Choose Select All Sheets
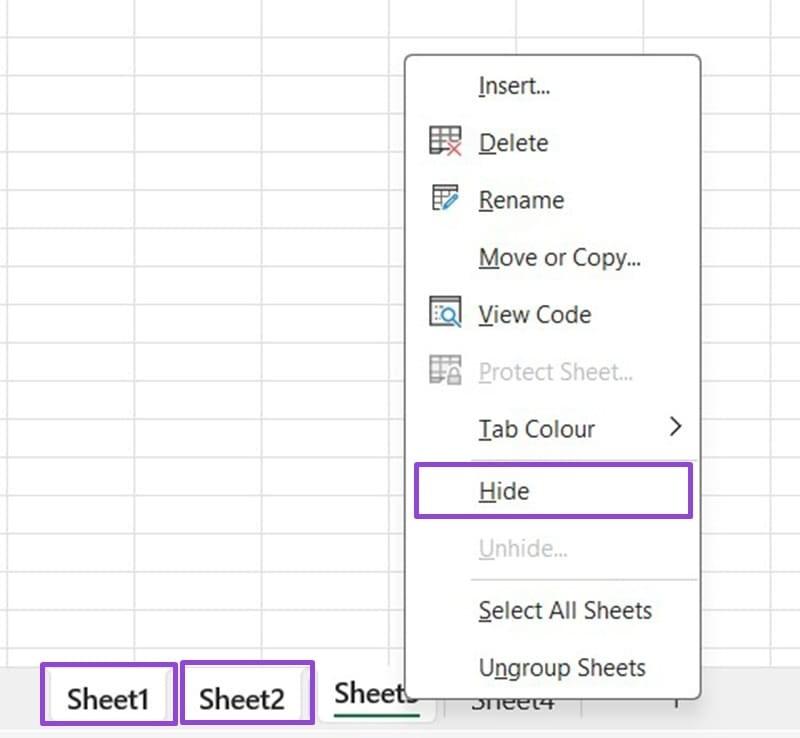Screen dimensions: 800x738 coord(565,610)
